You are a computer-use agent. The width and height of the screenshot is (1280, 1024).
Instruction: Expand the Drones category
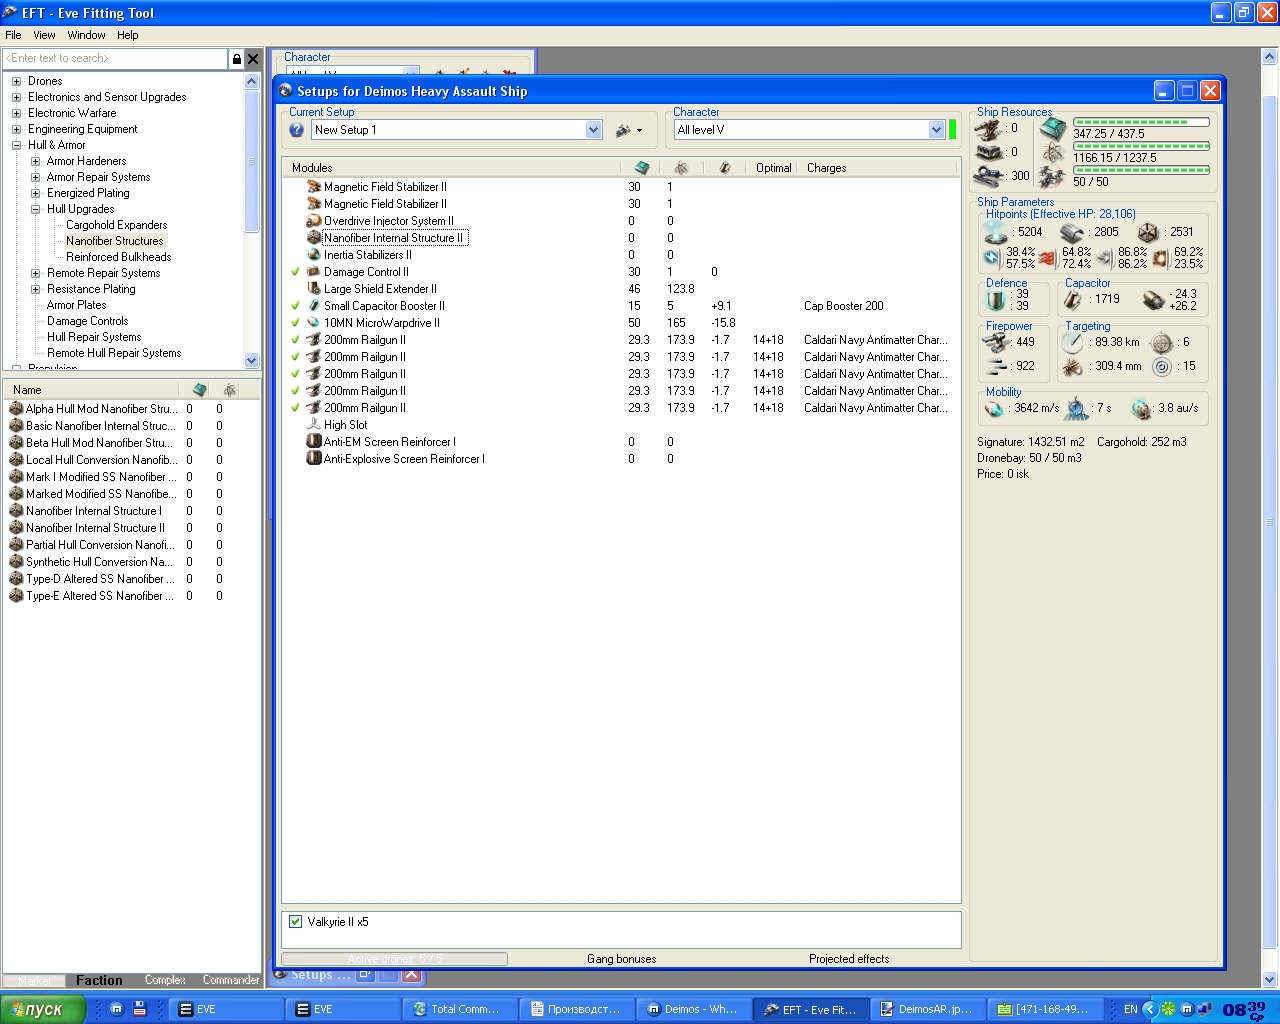(x=16, y=81)
